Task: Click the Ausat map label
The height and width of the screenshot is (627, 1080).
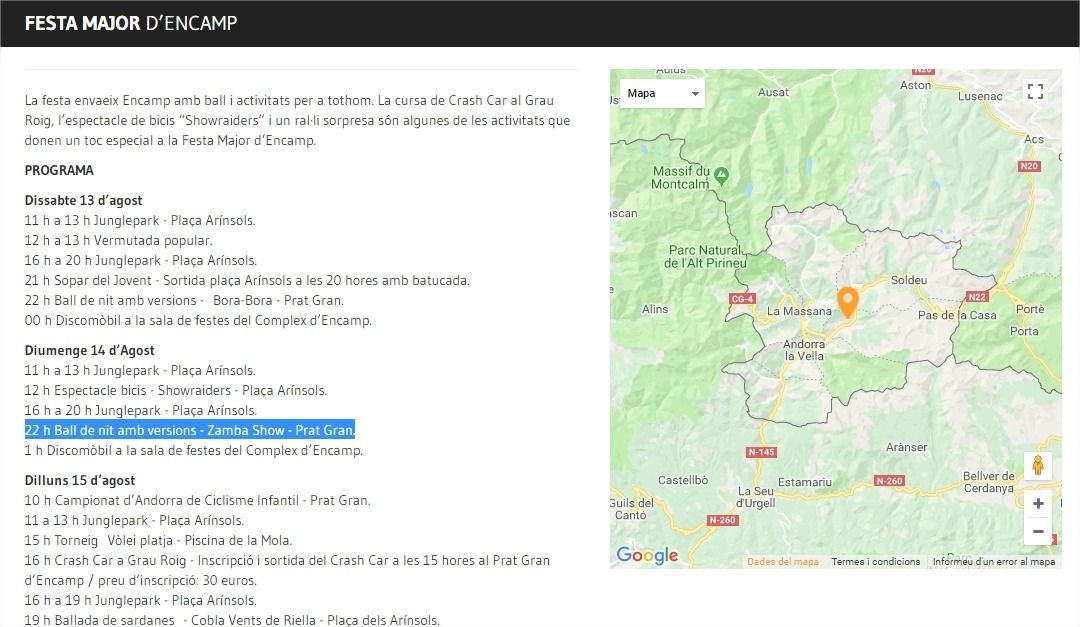Action: [773, 92]
